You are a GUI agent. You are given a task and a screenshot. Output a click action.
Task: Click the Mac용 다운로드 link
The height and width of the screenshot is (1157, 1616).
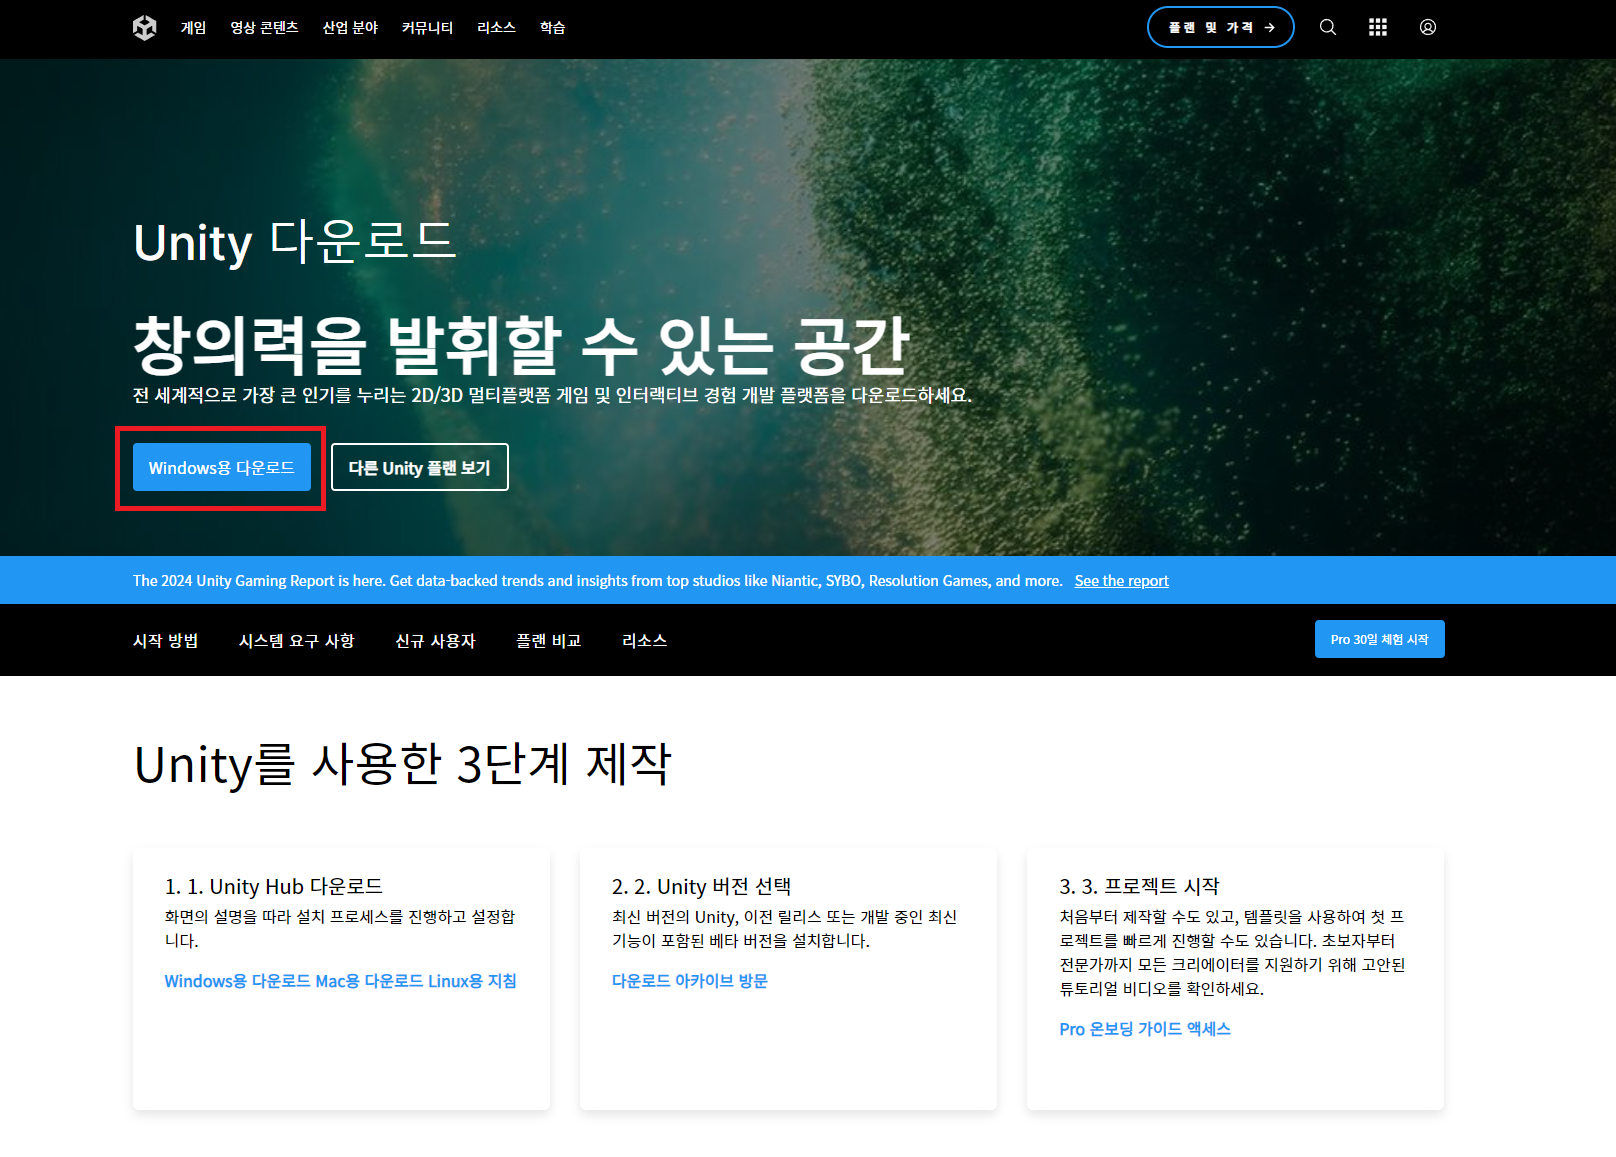pyautogui.click(x=369, y=981)
